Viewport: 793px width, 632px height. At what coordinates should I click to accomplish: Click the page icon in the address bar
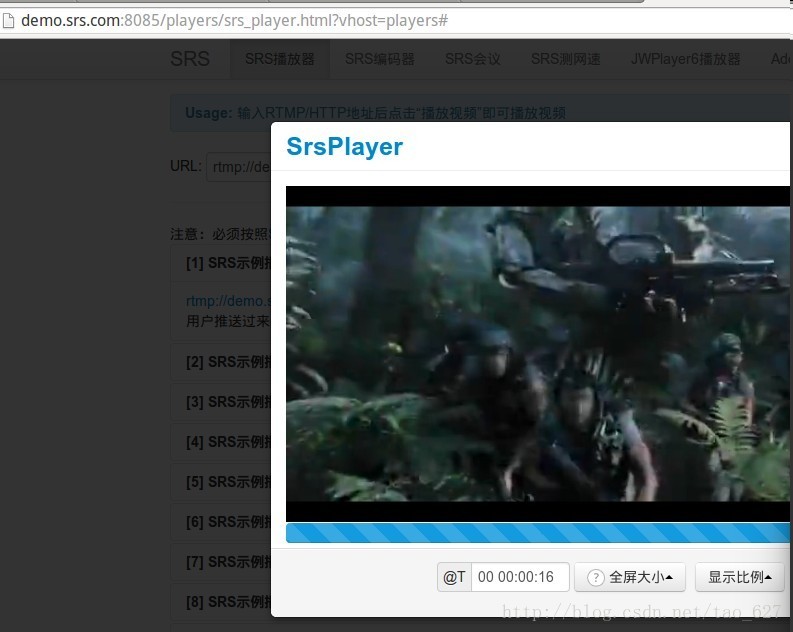[x=8, y=21]
